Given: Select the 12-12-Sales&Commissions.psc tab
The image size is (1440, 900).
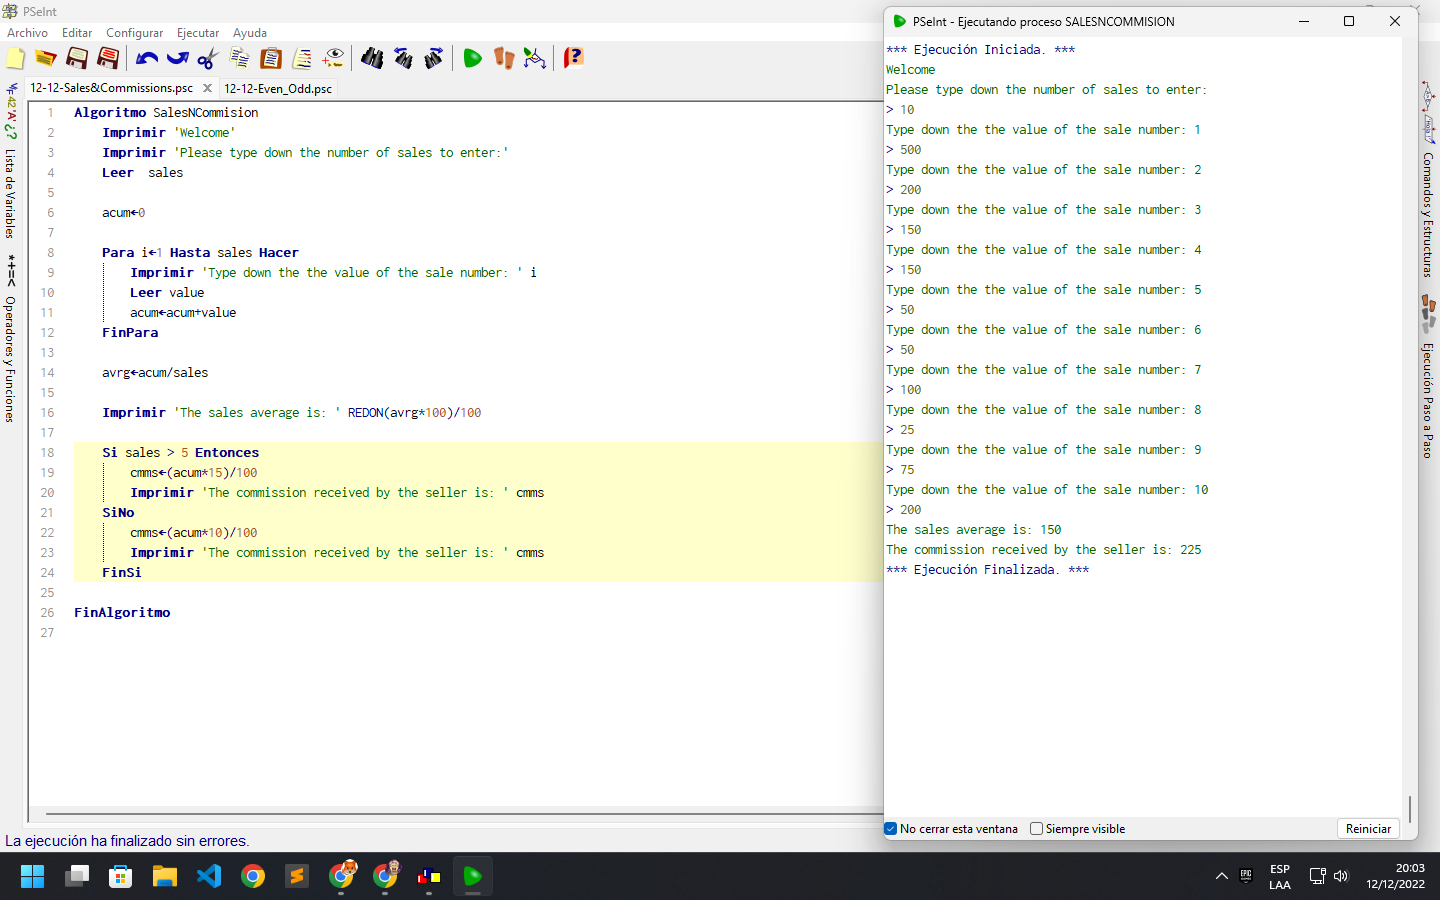Looking at the screenshot, I should [x=111, y=88].
